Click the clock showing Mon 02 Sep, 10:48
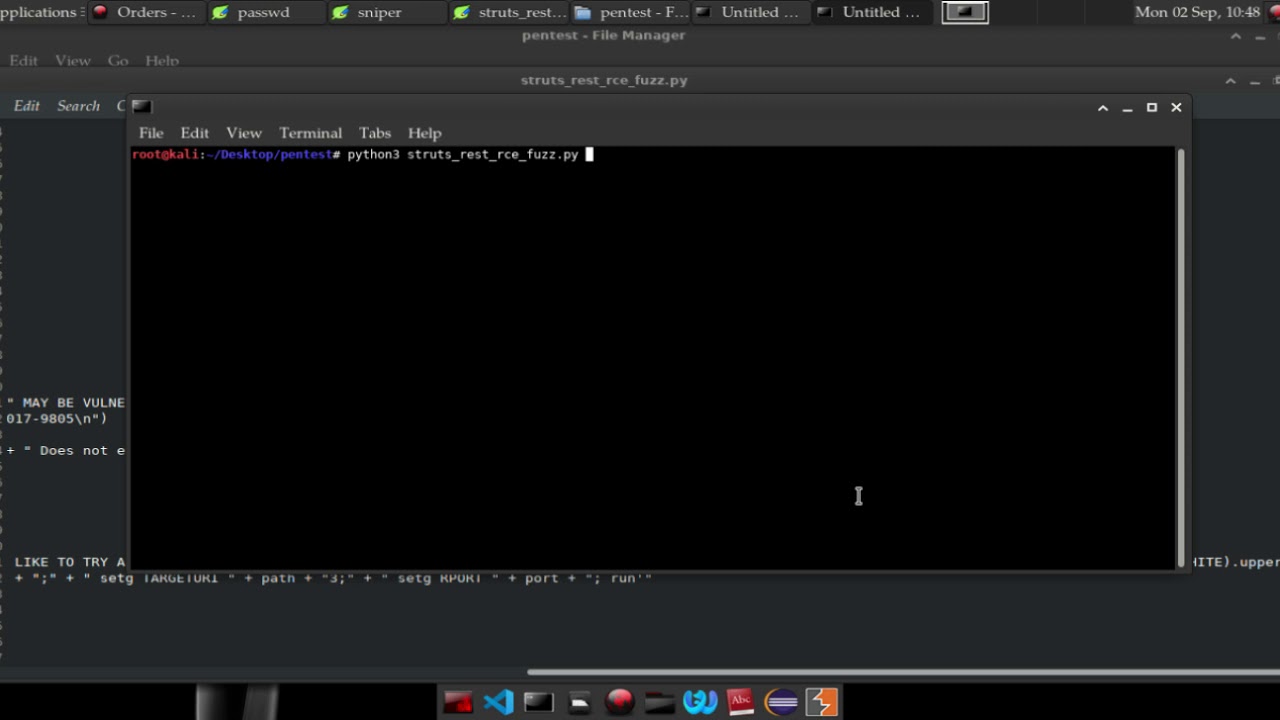This screenshot has width=1280, height=720. [x=1197, y=12]
